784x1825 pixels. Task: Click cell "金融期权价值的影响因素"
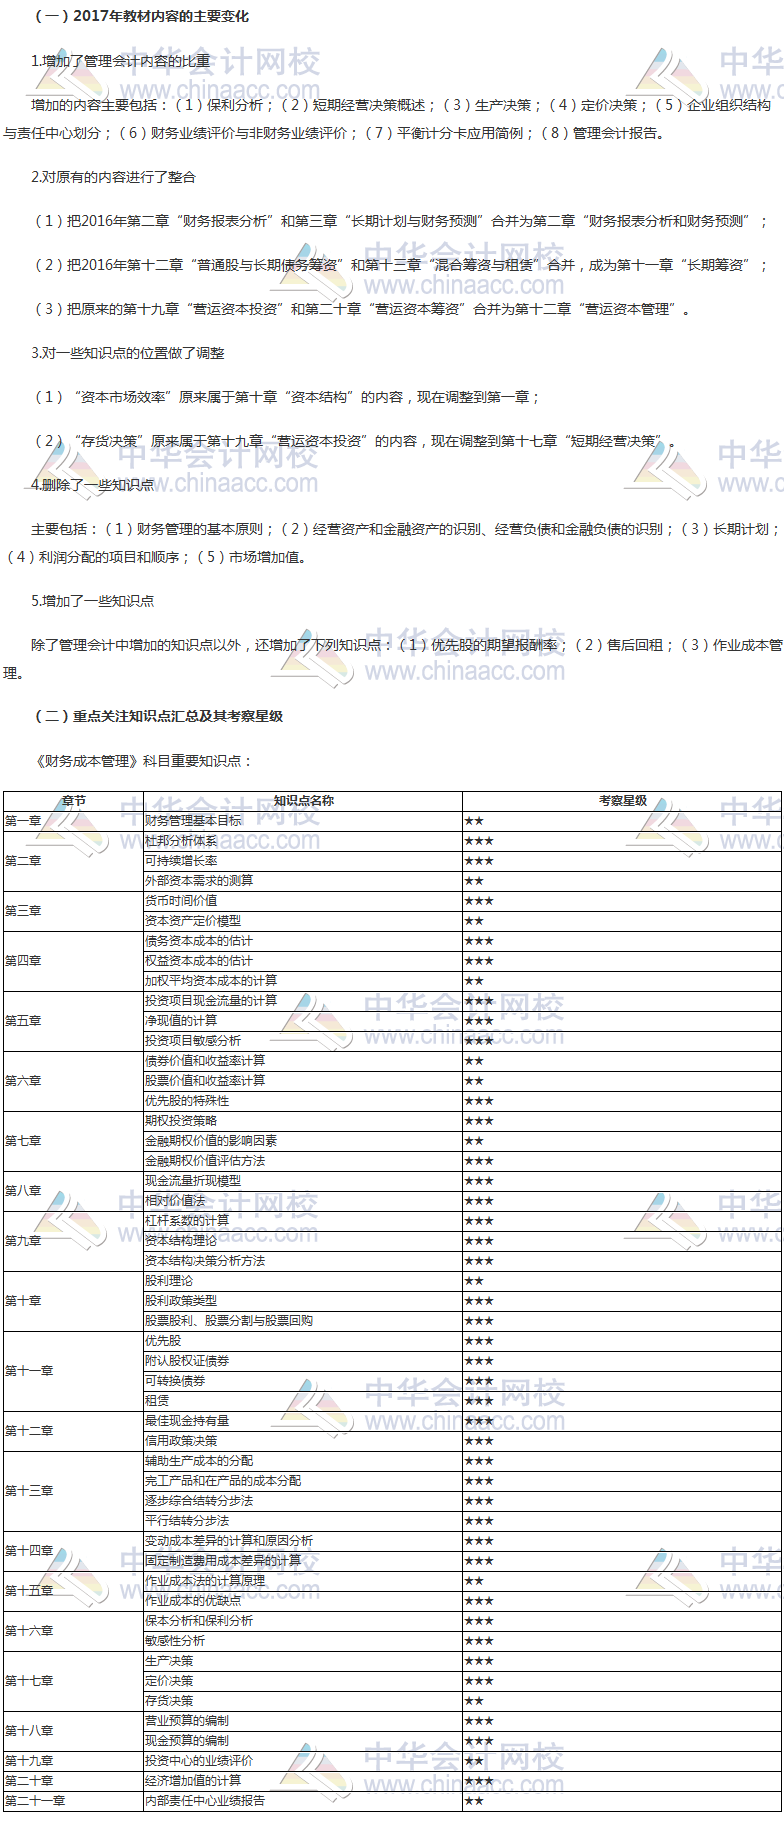click(303, 1141)
